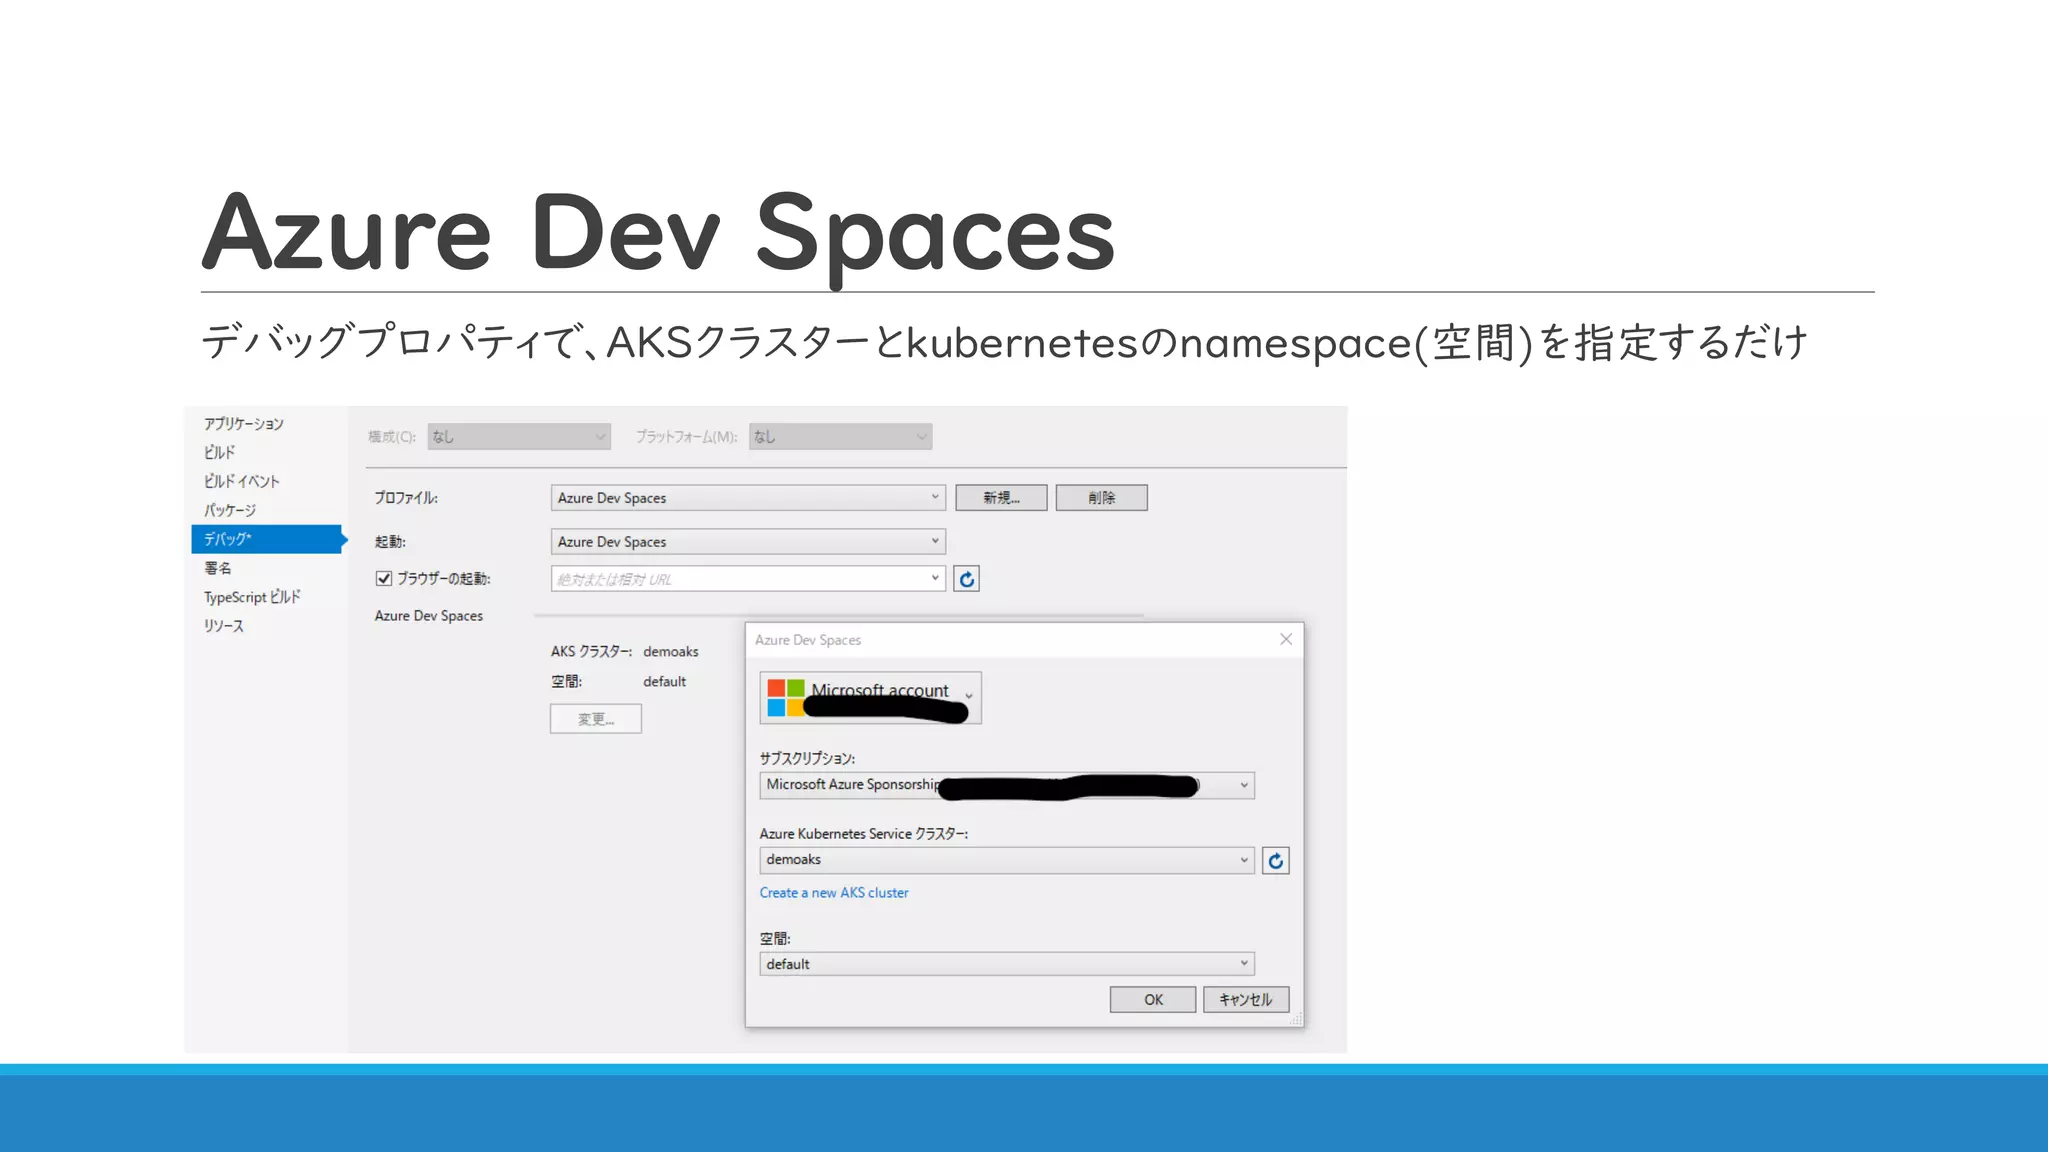The height and width of the screenshot is (1152, 2048).
Task: Open the 空間 dropdown showing default
Action: tap(1007, 964)
